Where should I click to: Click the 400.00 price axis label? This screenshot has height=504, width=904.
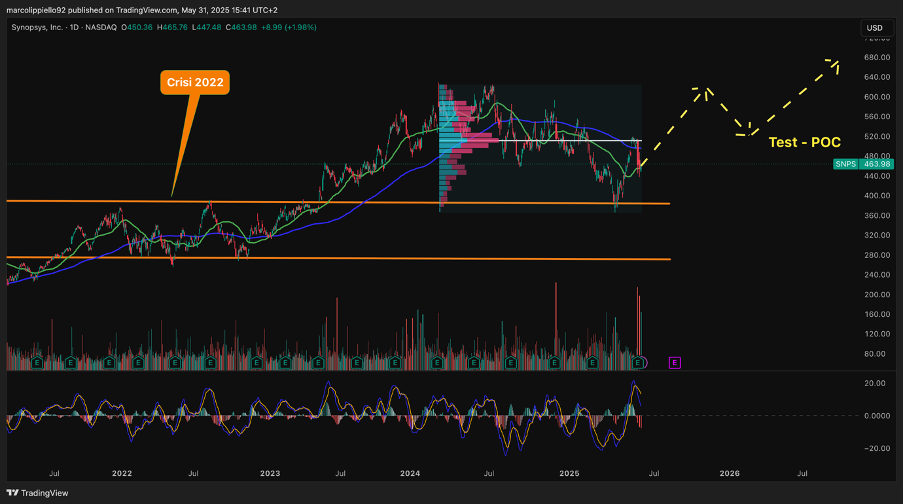[x=877, y=195]
